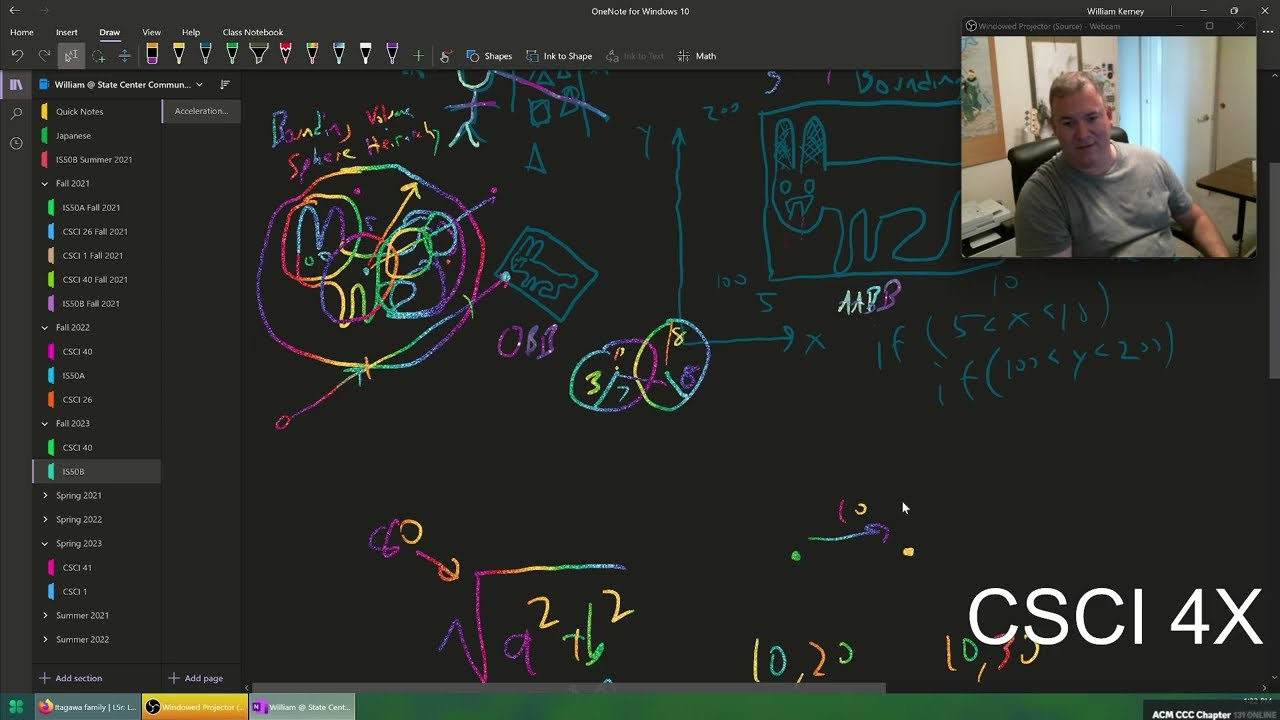Open the Shapes gallery
The height and width of the screenshot is (720, 1280).
point(489,56)
